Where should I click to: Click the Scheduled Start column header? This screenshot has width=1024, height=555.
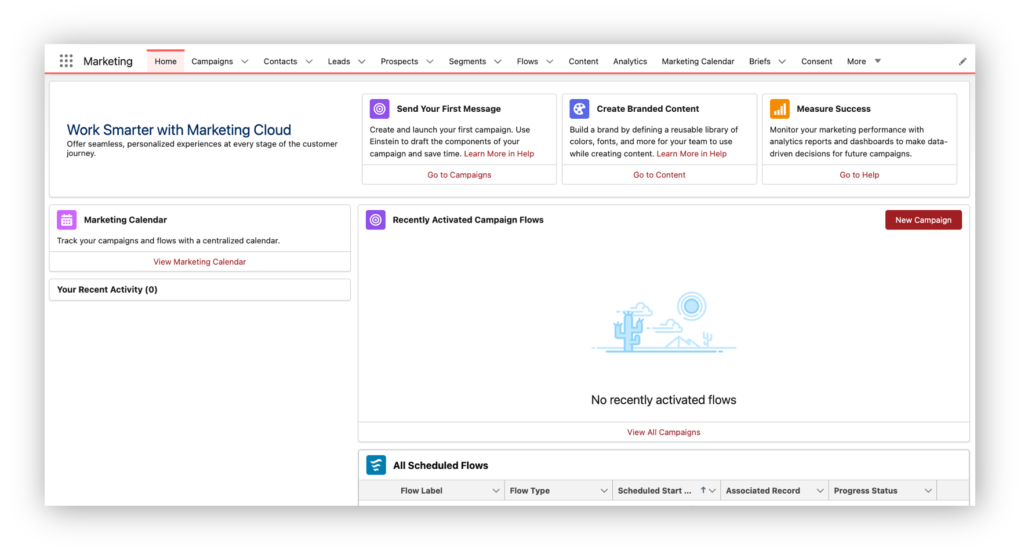654,491
